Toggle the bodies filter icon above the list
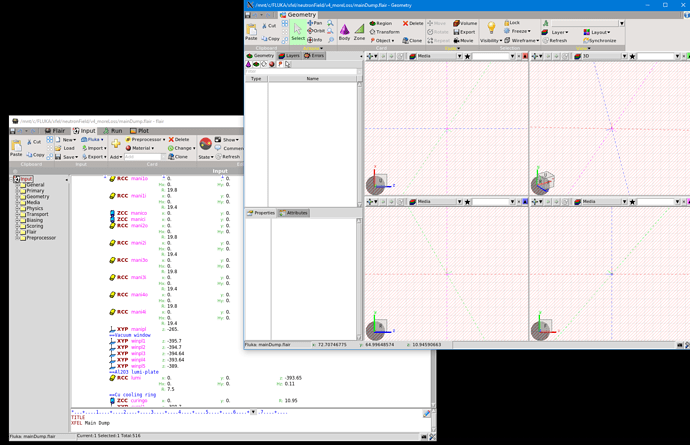This screenshot has height=445, width=690. (248, 64)
